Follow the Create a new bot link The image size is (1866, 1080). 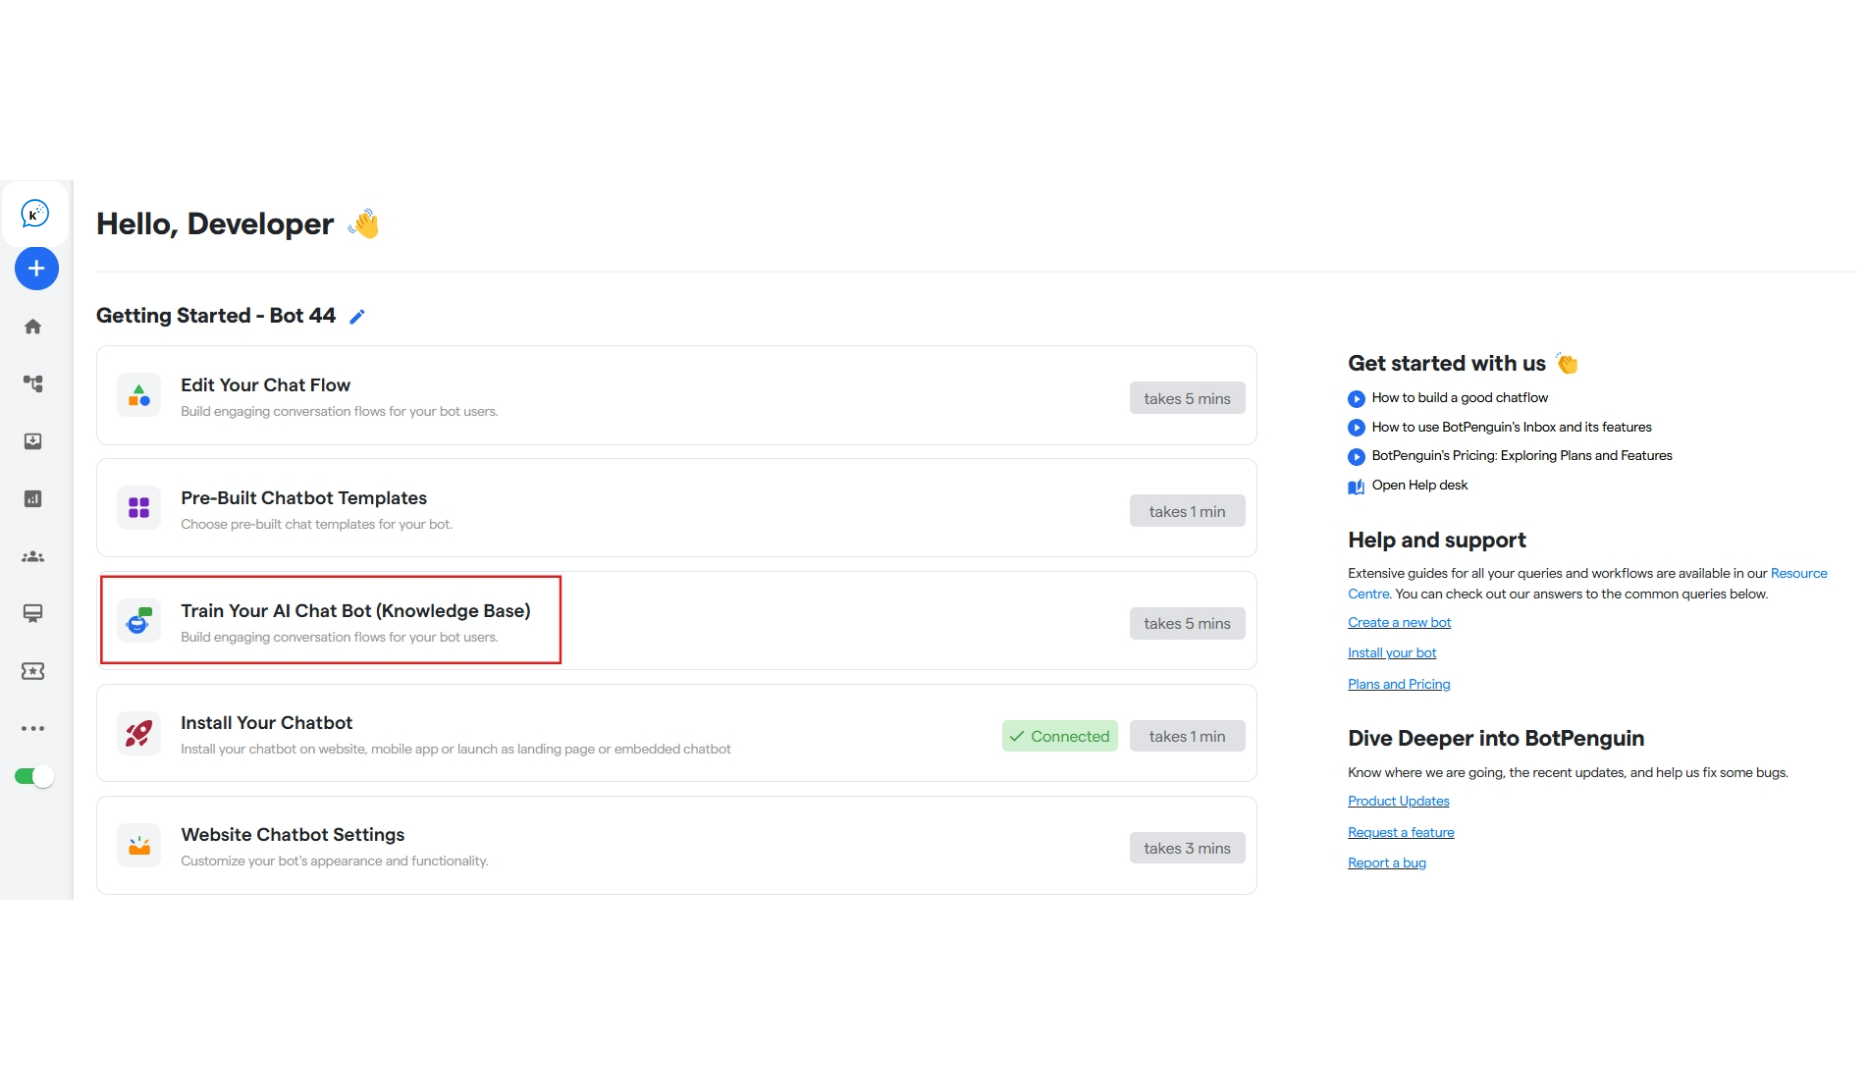pyautogui.click(x=1399, y=622)
